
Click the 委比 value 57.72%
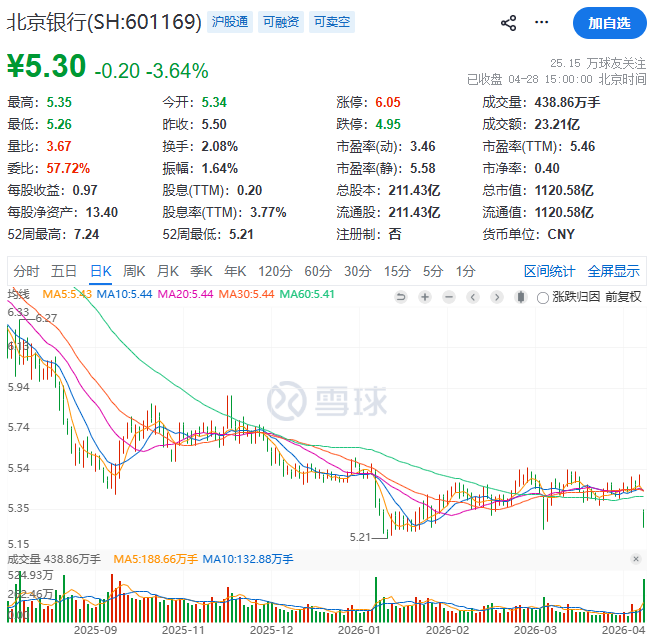[68, 169]
